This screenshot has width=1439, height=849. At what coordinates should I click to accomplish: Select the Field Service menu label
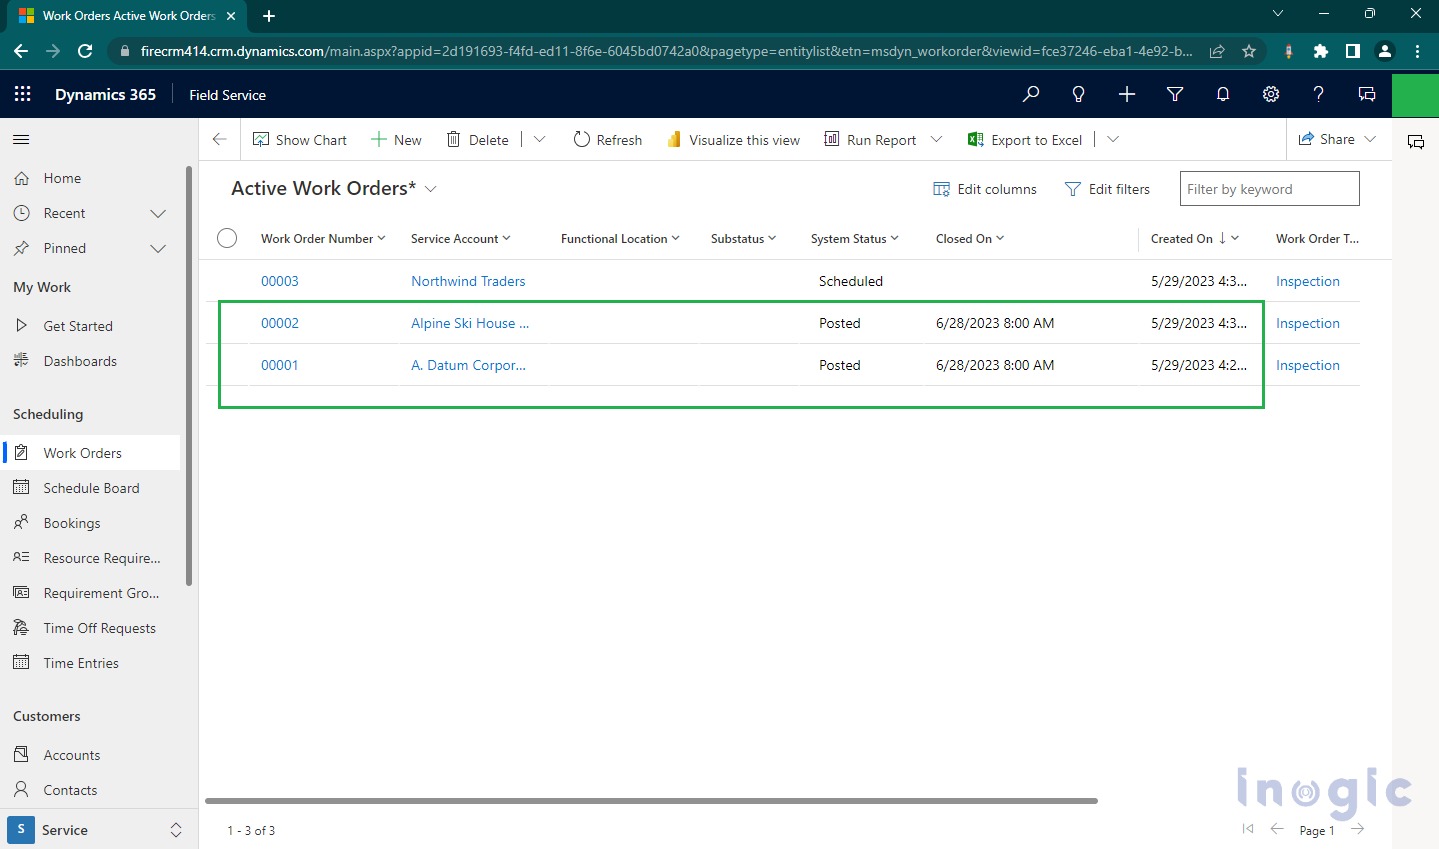coord(227,95)
